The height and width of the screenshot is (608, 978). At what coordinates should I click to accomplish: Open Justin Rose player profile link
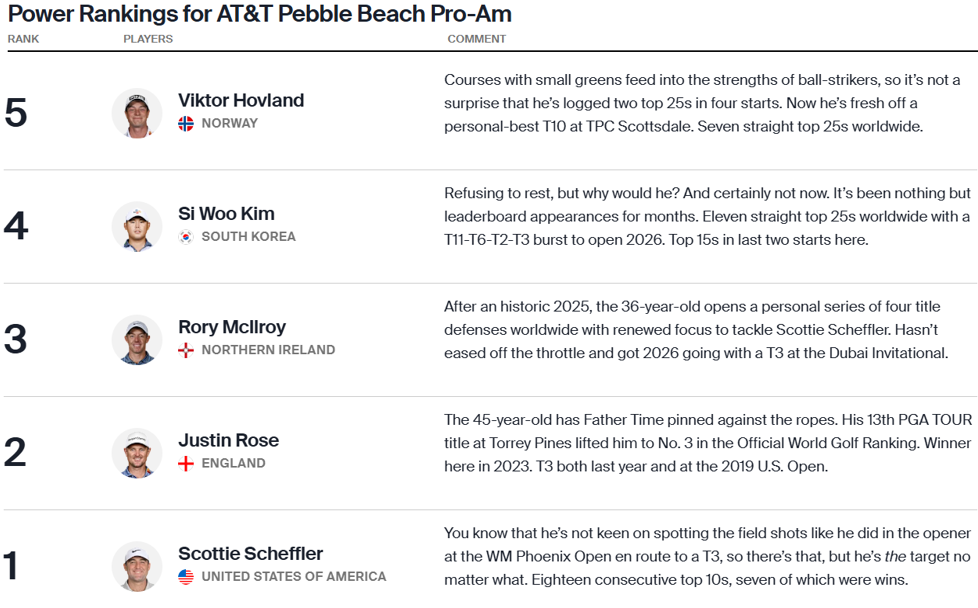click(x=228, y=440)
